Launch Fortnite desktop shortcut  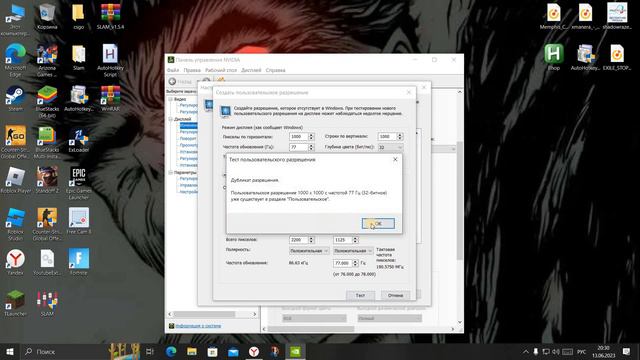[x=78, y=262]
